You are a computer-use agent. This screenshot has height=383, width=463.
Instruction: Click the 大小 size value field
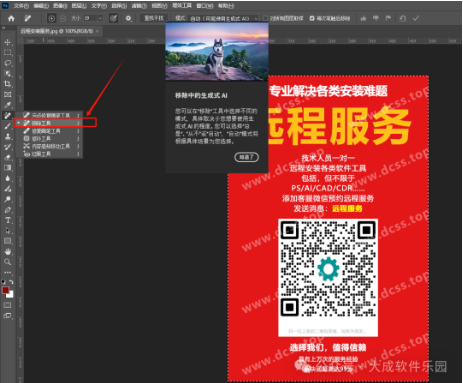click(90, 18)
